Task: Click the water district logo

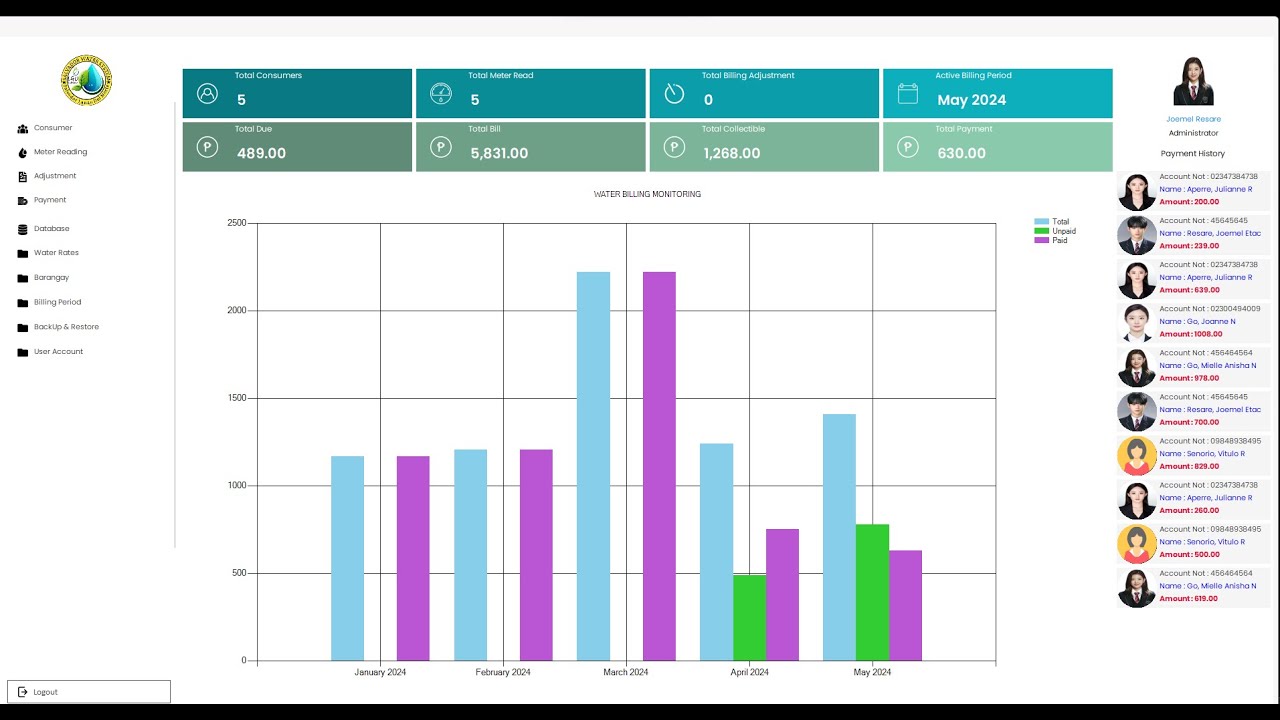Action: click(86, 80)
